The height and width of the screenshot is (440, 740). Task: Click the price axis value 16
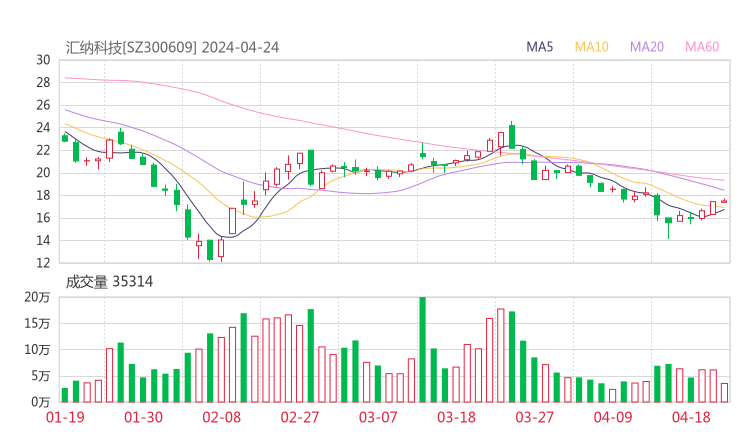coord(43,218)
